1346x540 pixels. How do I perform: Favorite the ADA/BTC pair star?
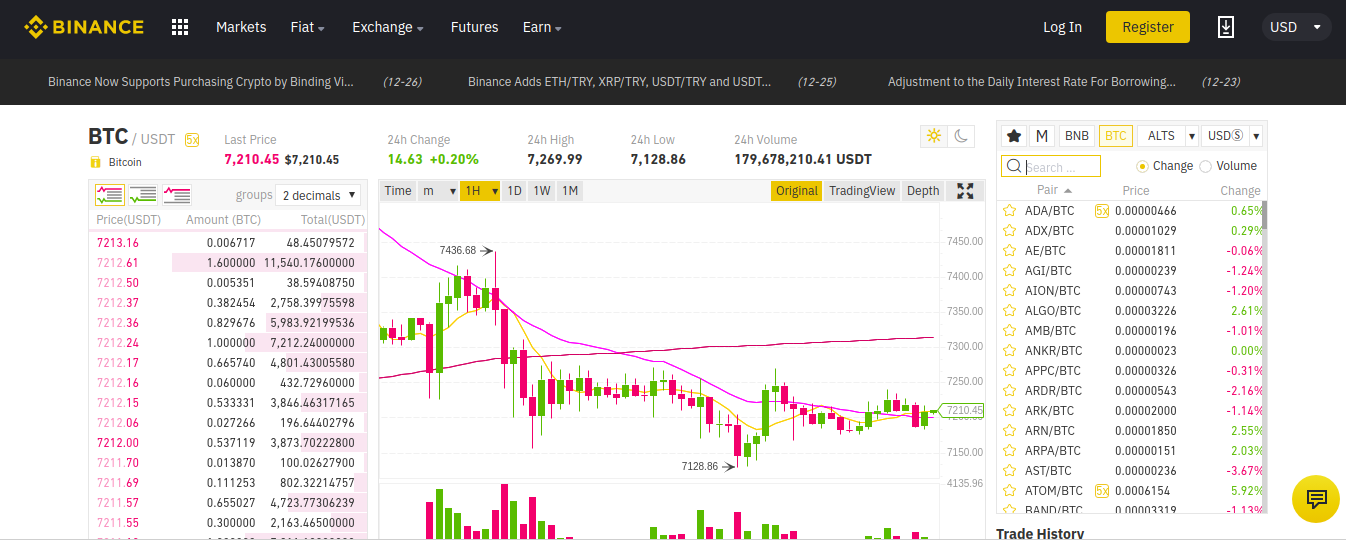[1010, 211]
